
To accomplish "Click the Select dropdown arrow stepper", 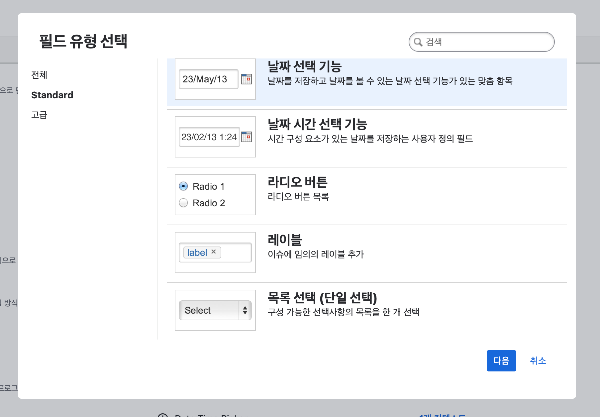I will point(245,310).
